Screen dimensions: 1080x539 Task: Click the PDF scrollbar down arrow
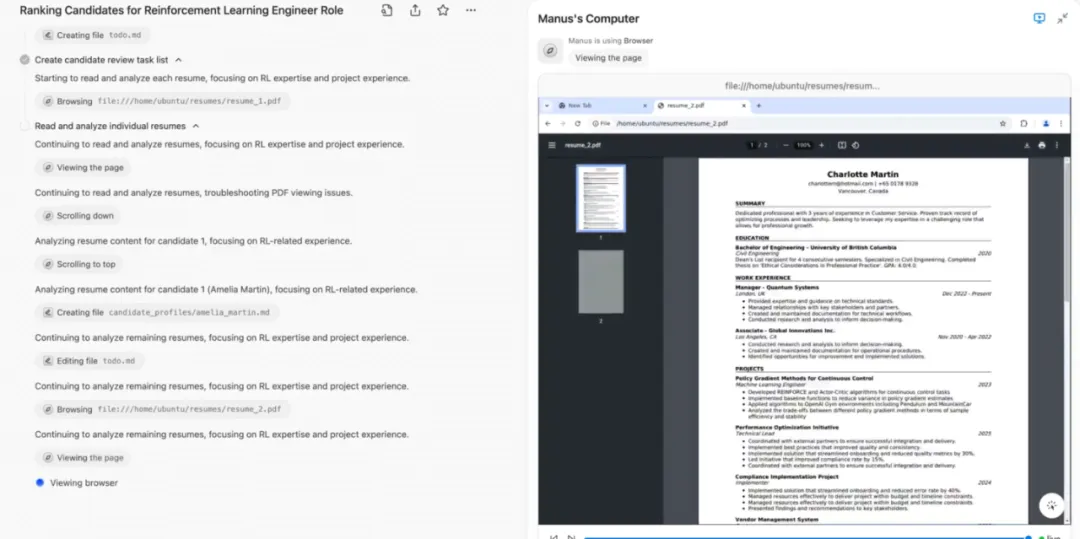[x=1066, y=521]
